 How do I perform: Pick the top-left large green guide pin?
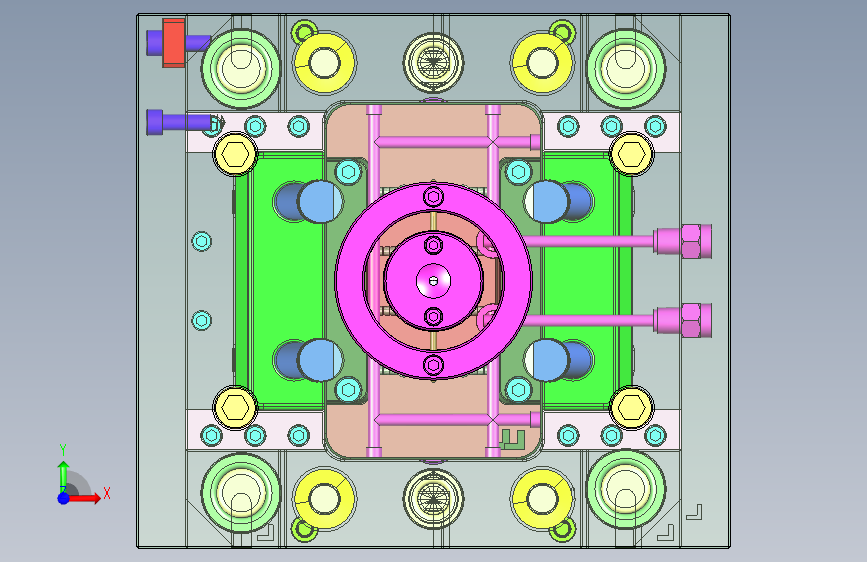pyautogui.click(x=241, y=69)
